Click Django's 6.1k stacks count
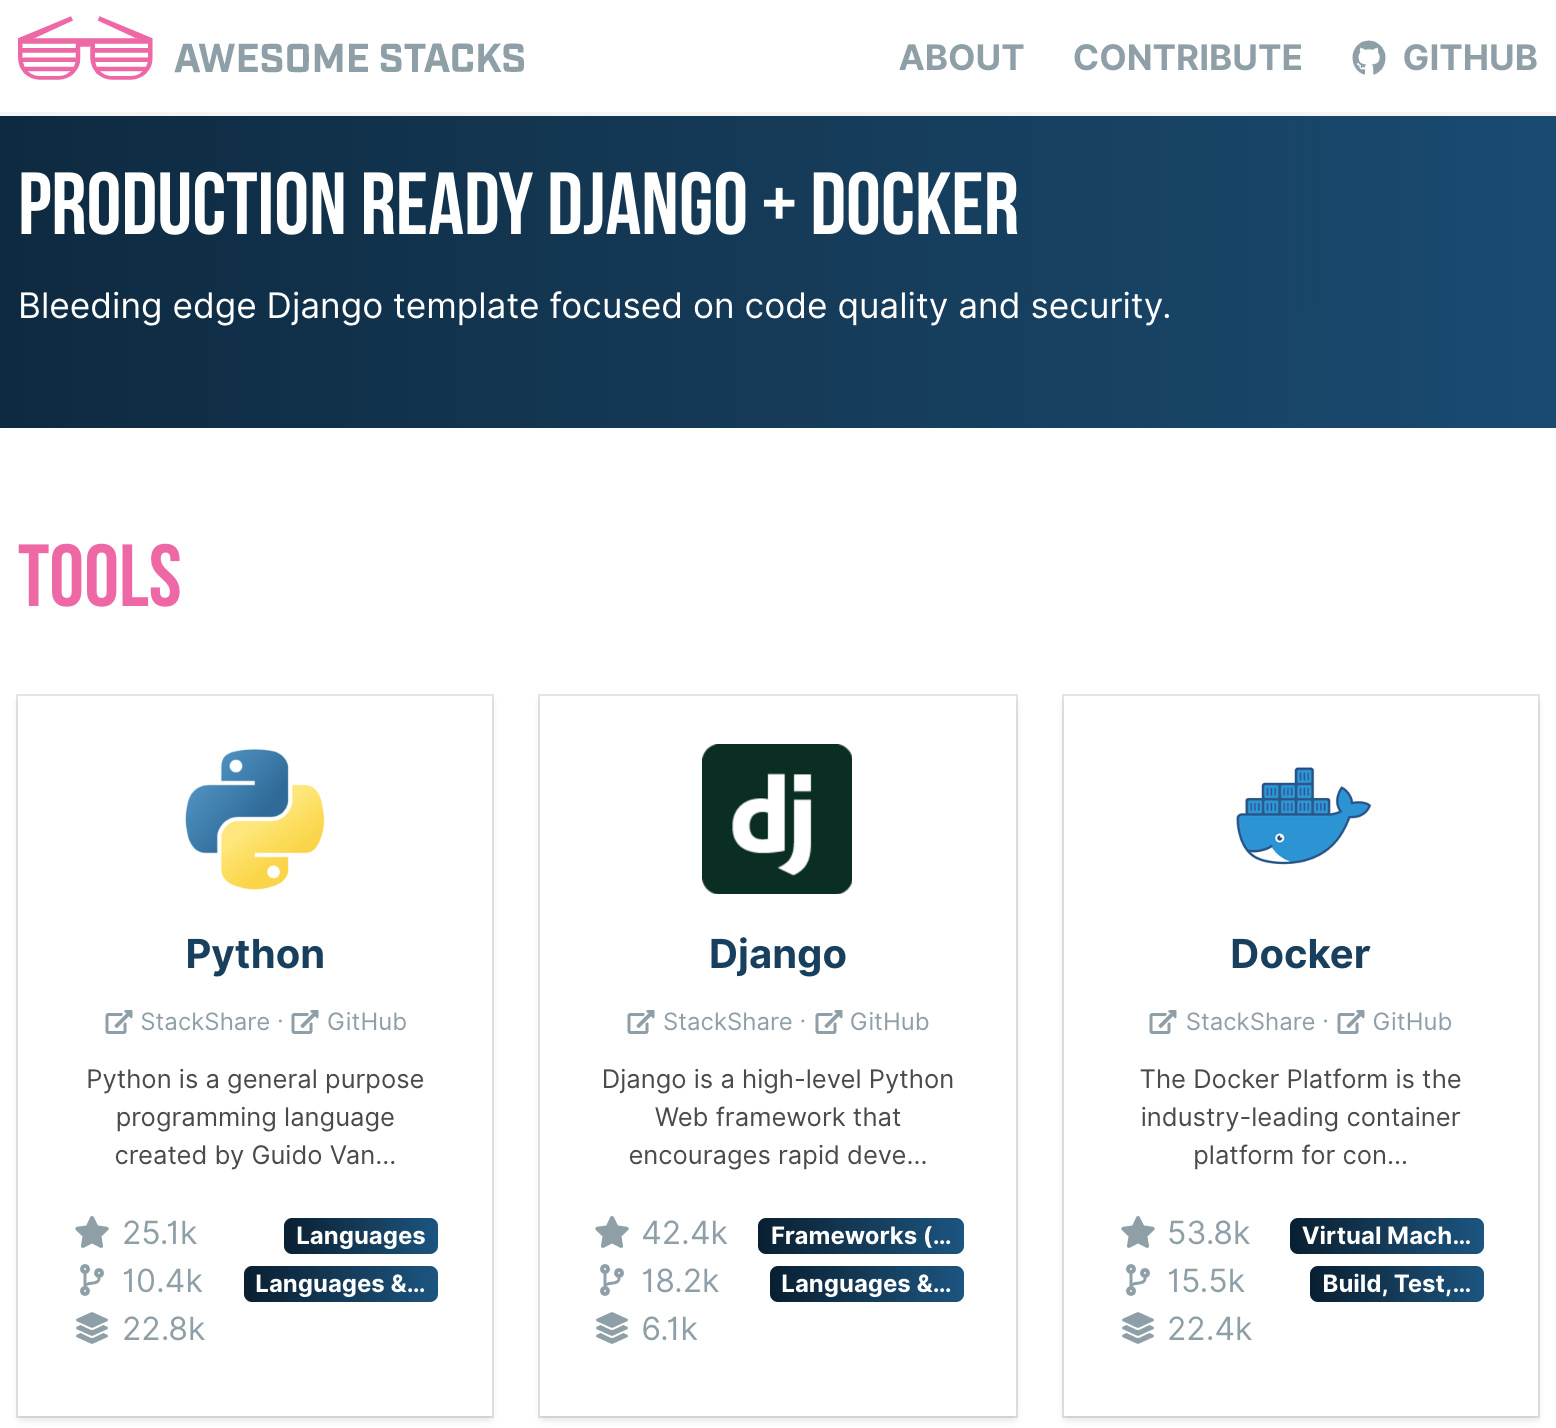 670,1329
